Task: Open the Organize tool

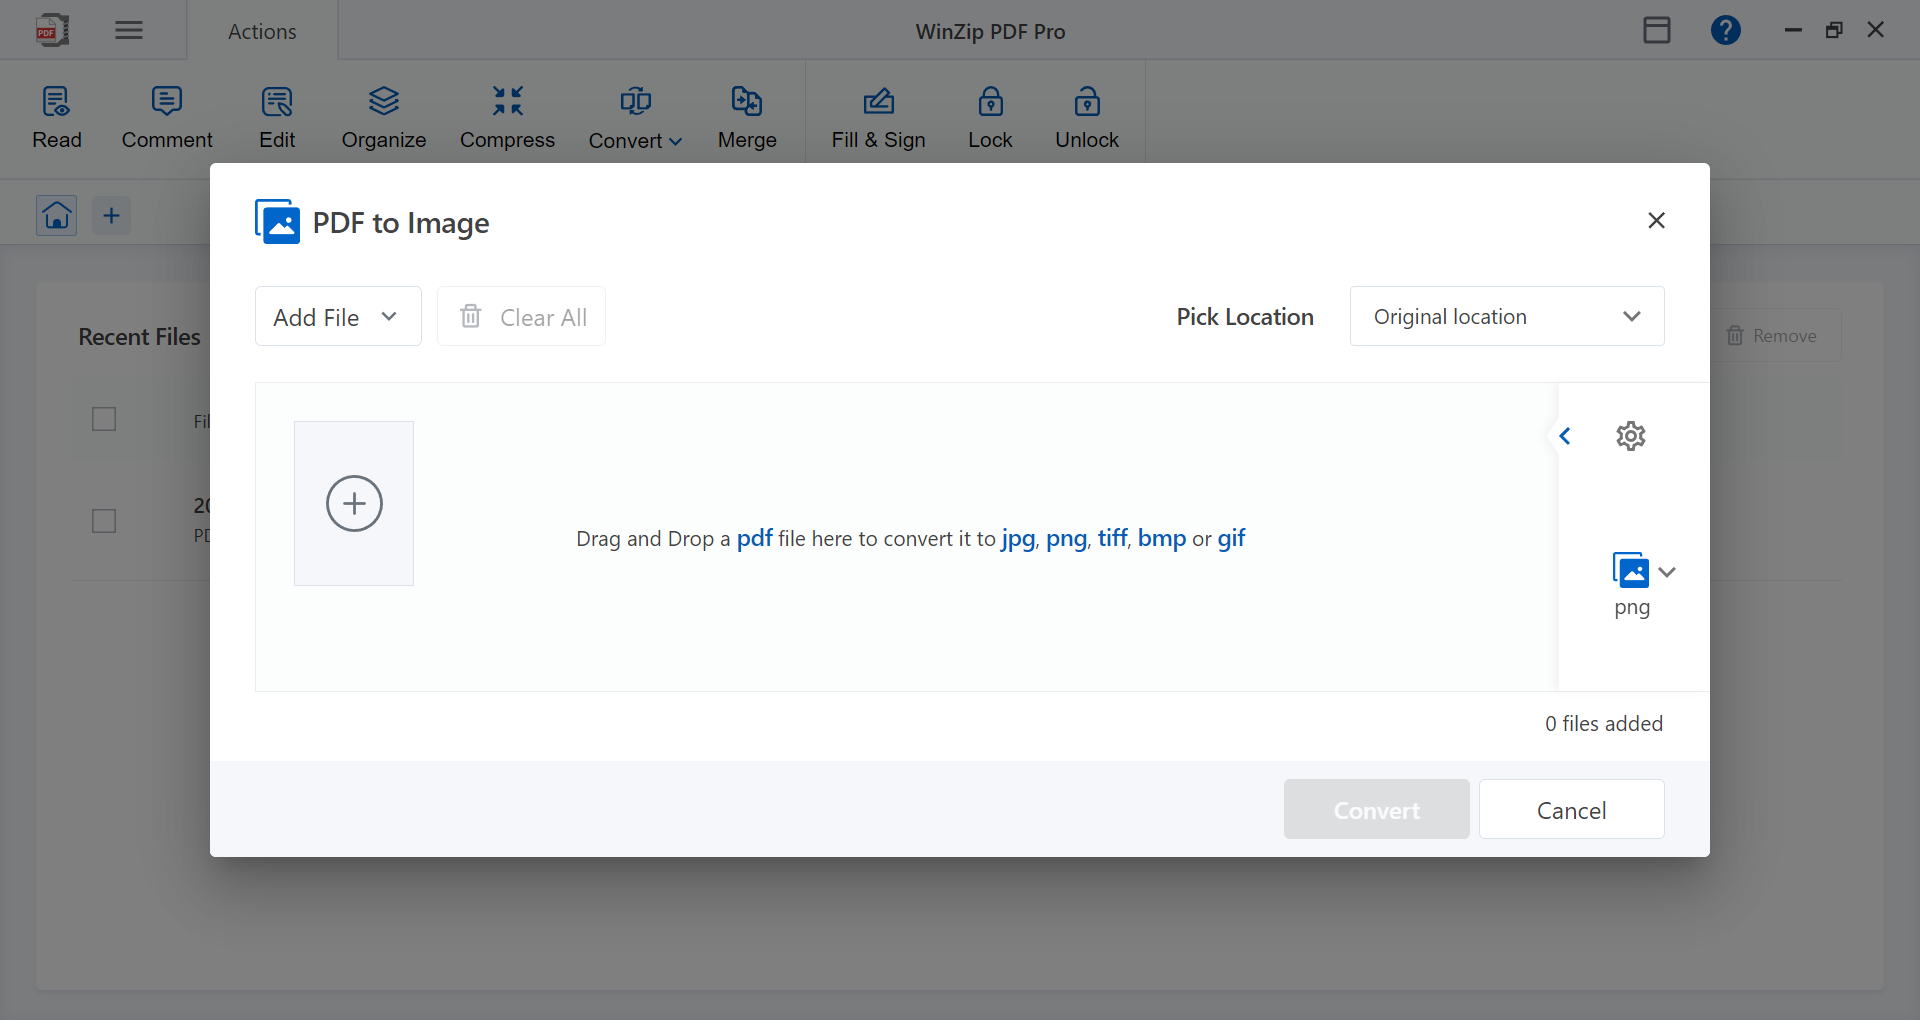Action: (x=383, y=115)
